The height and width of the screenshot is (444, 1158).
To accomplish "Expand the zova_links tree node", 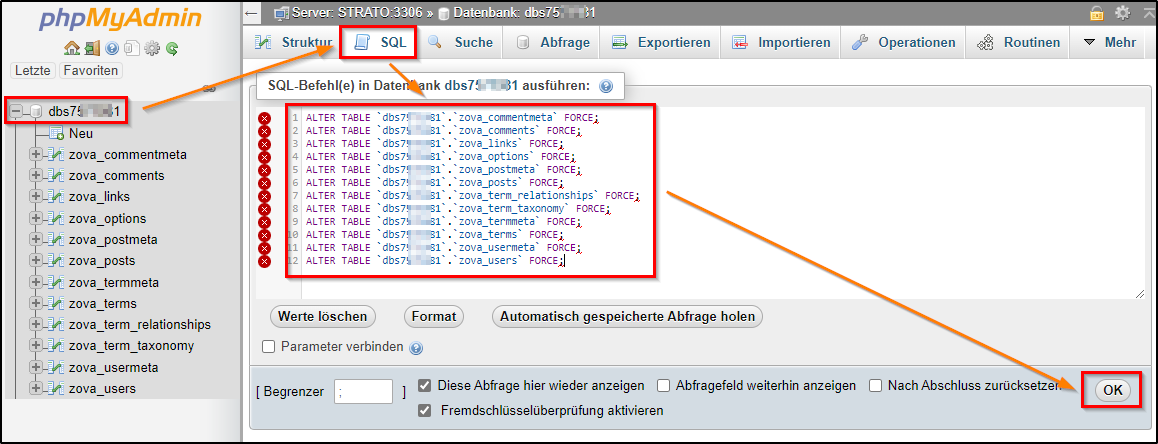I will coord(35,197).
